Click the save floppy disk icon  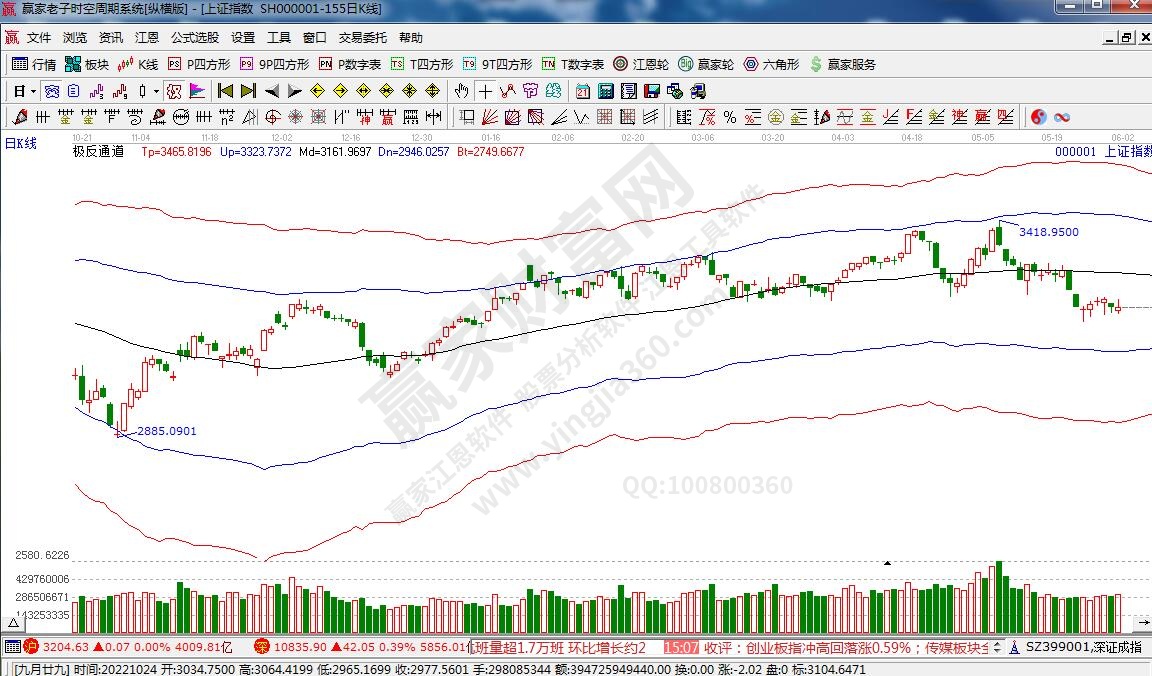coord(652,91)
